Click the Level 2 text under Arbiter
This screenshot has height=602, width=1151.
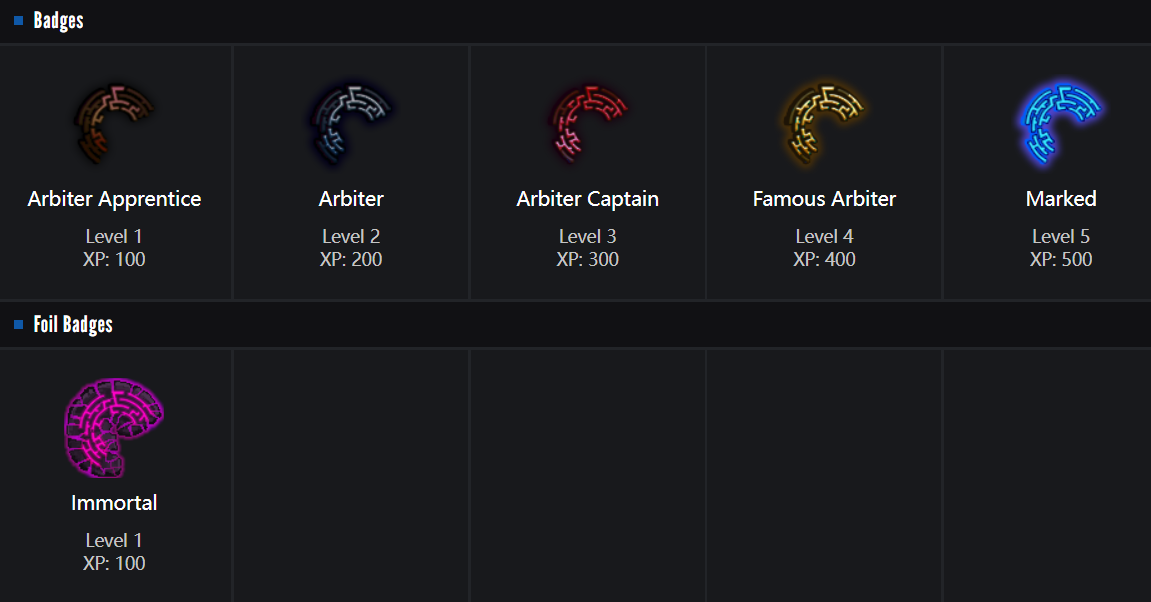[x=351, y=237]
